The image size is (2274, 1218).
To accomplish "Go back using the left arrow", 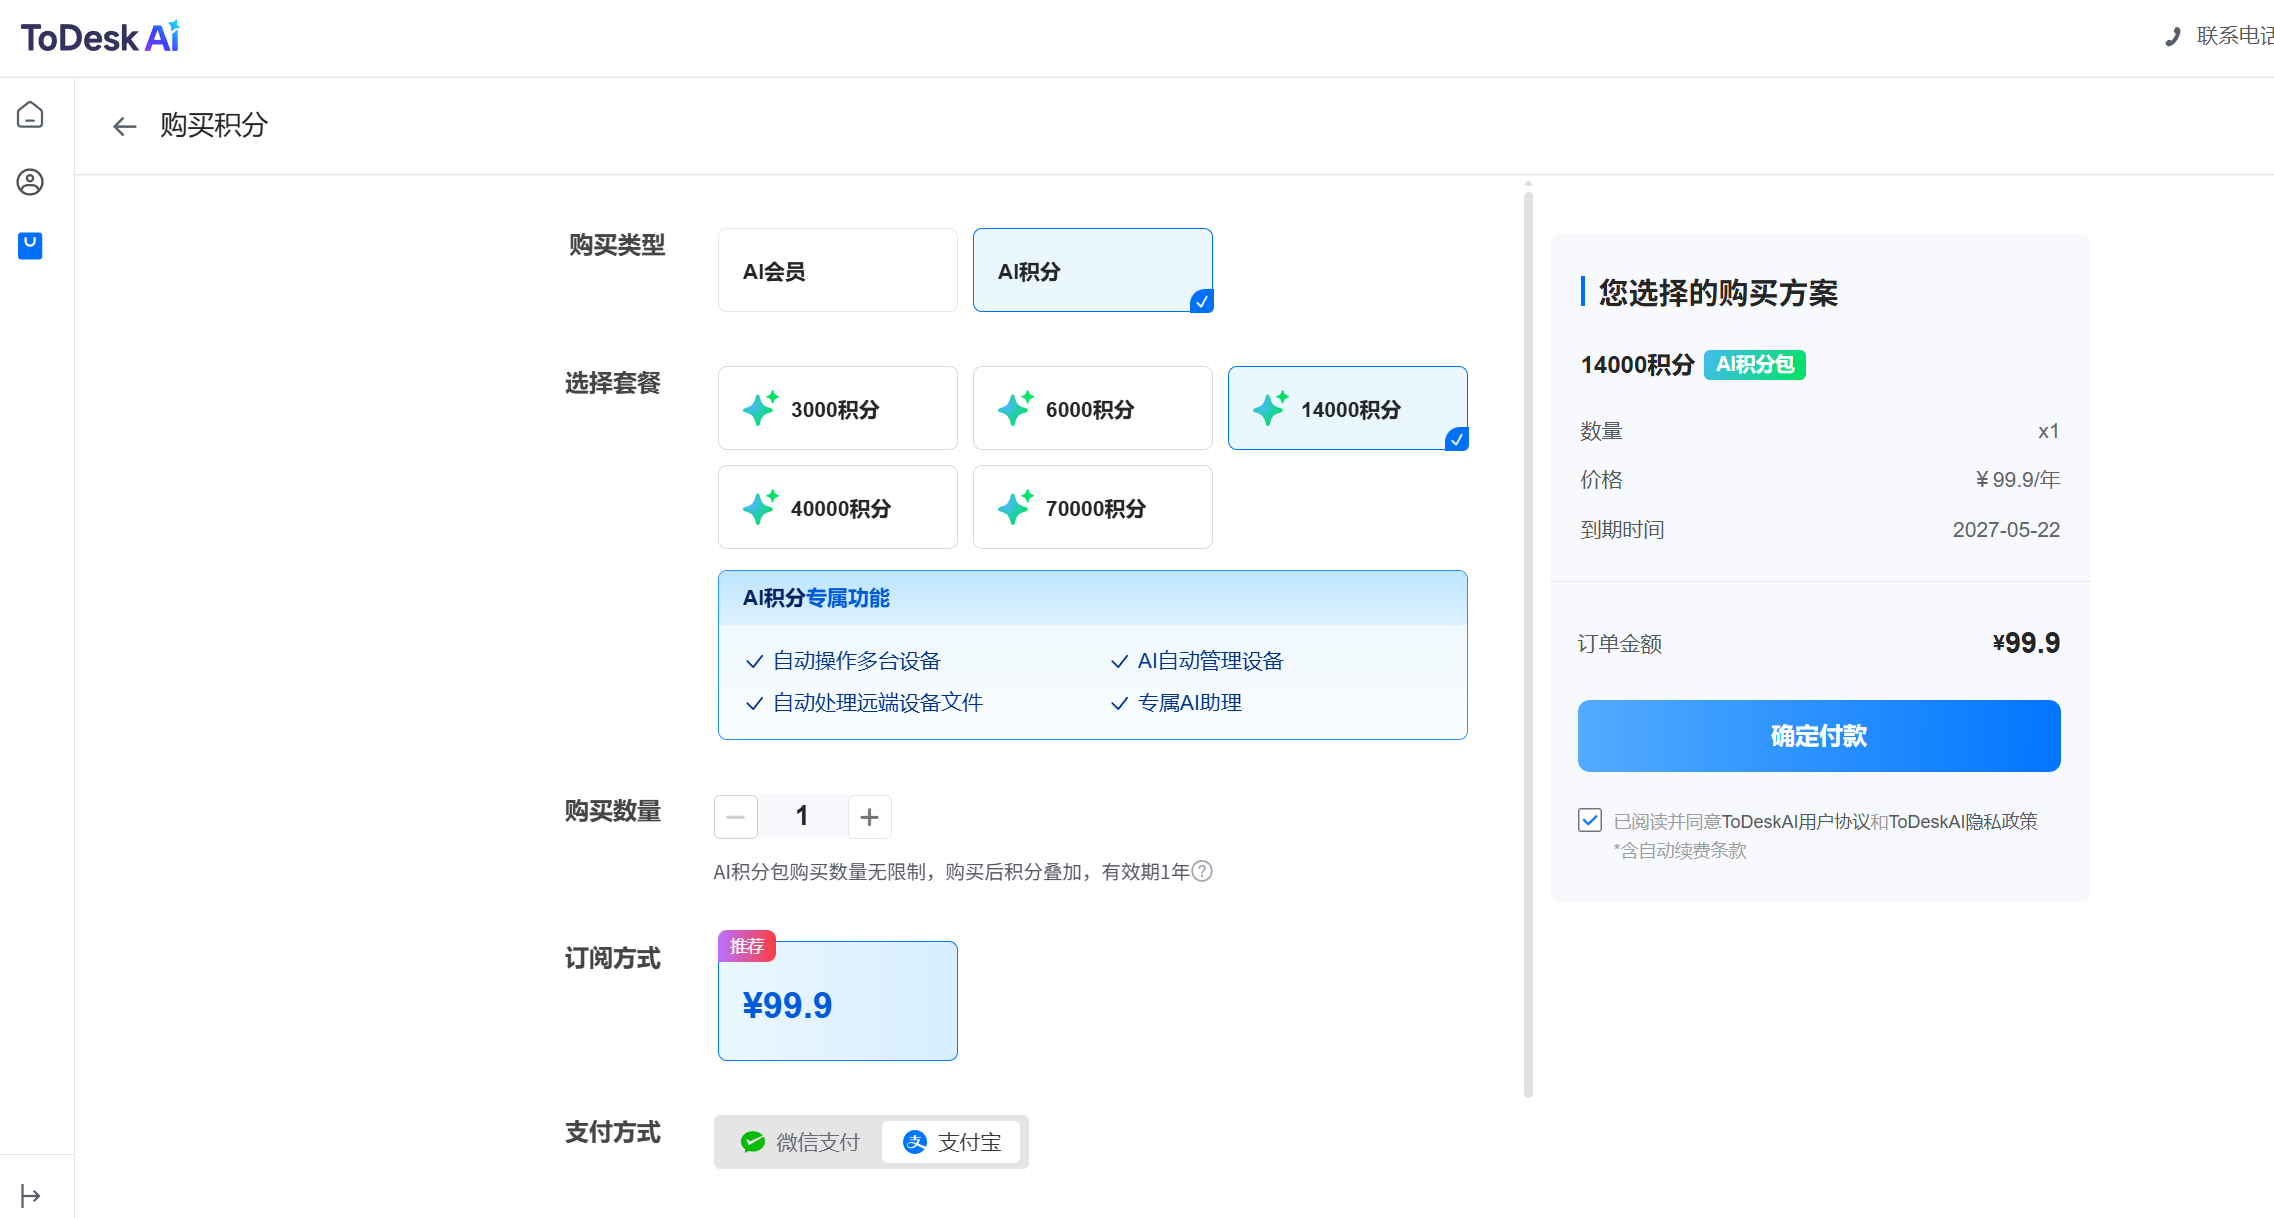I will (124, 126).
